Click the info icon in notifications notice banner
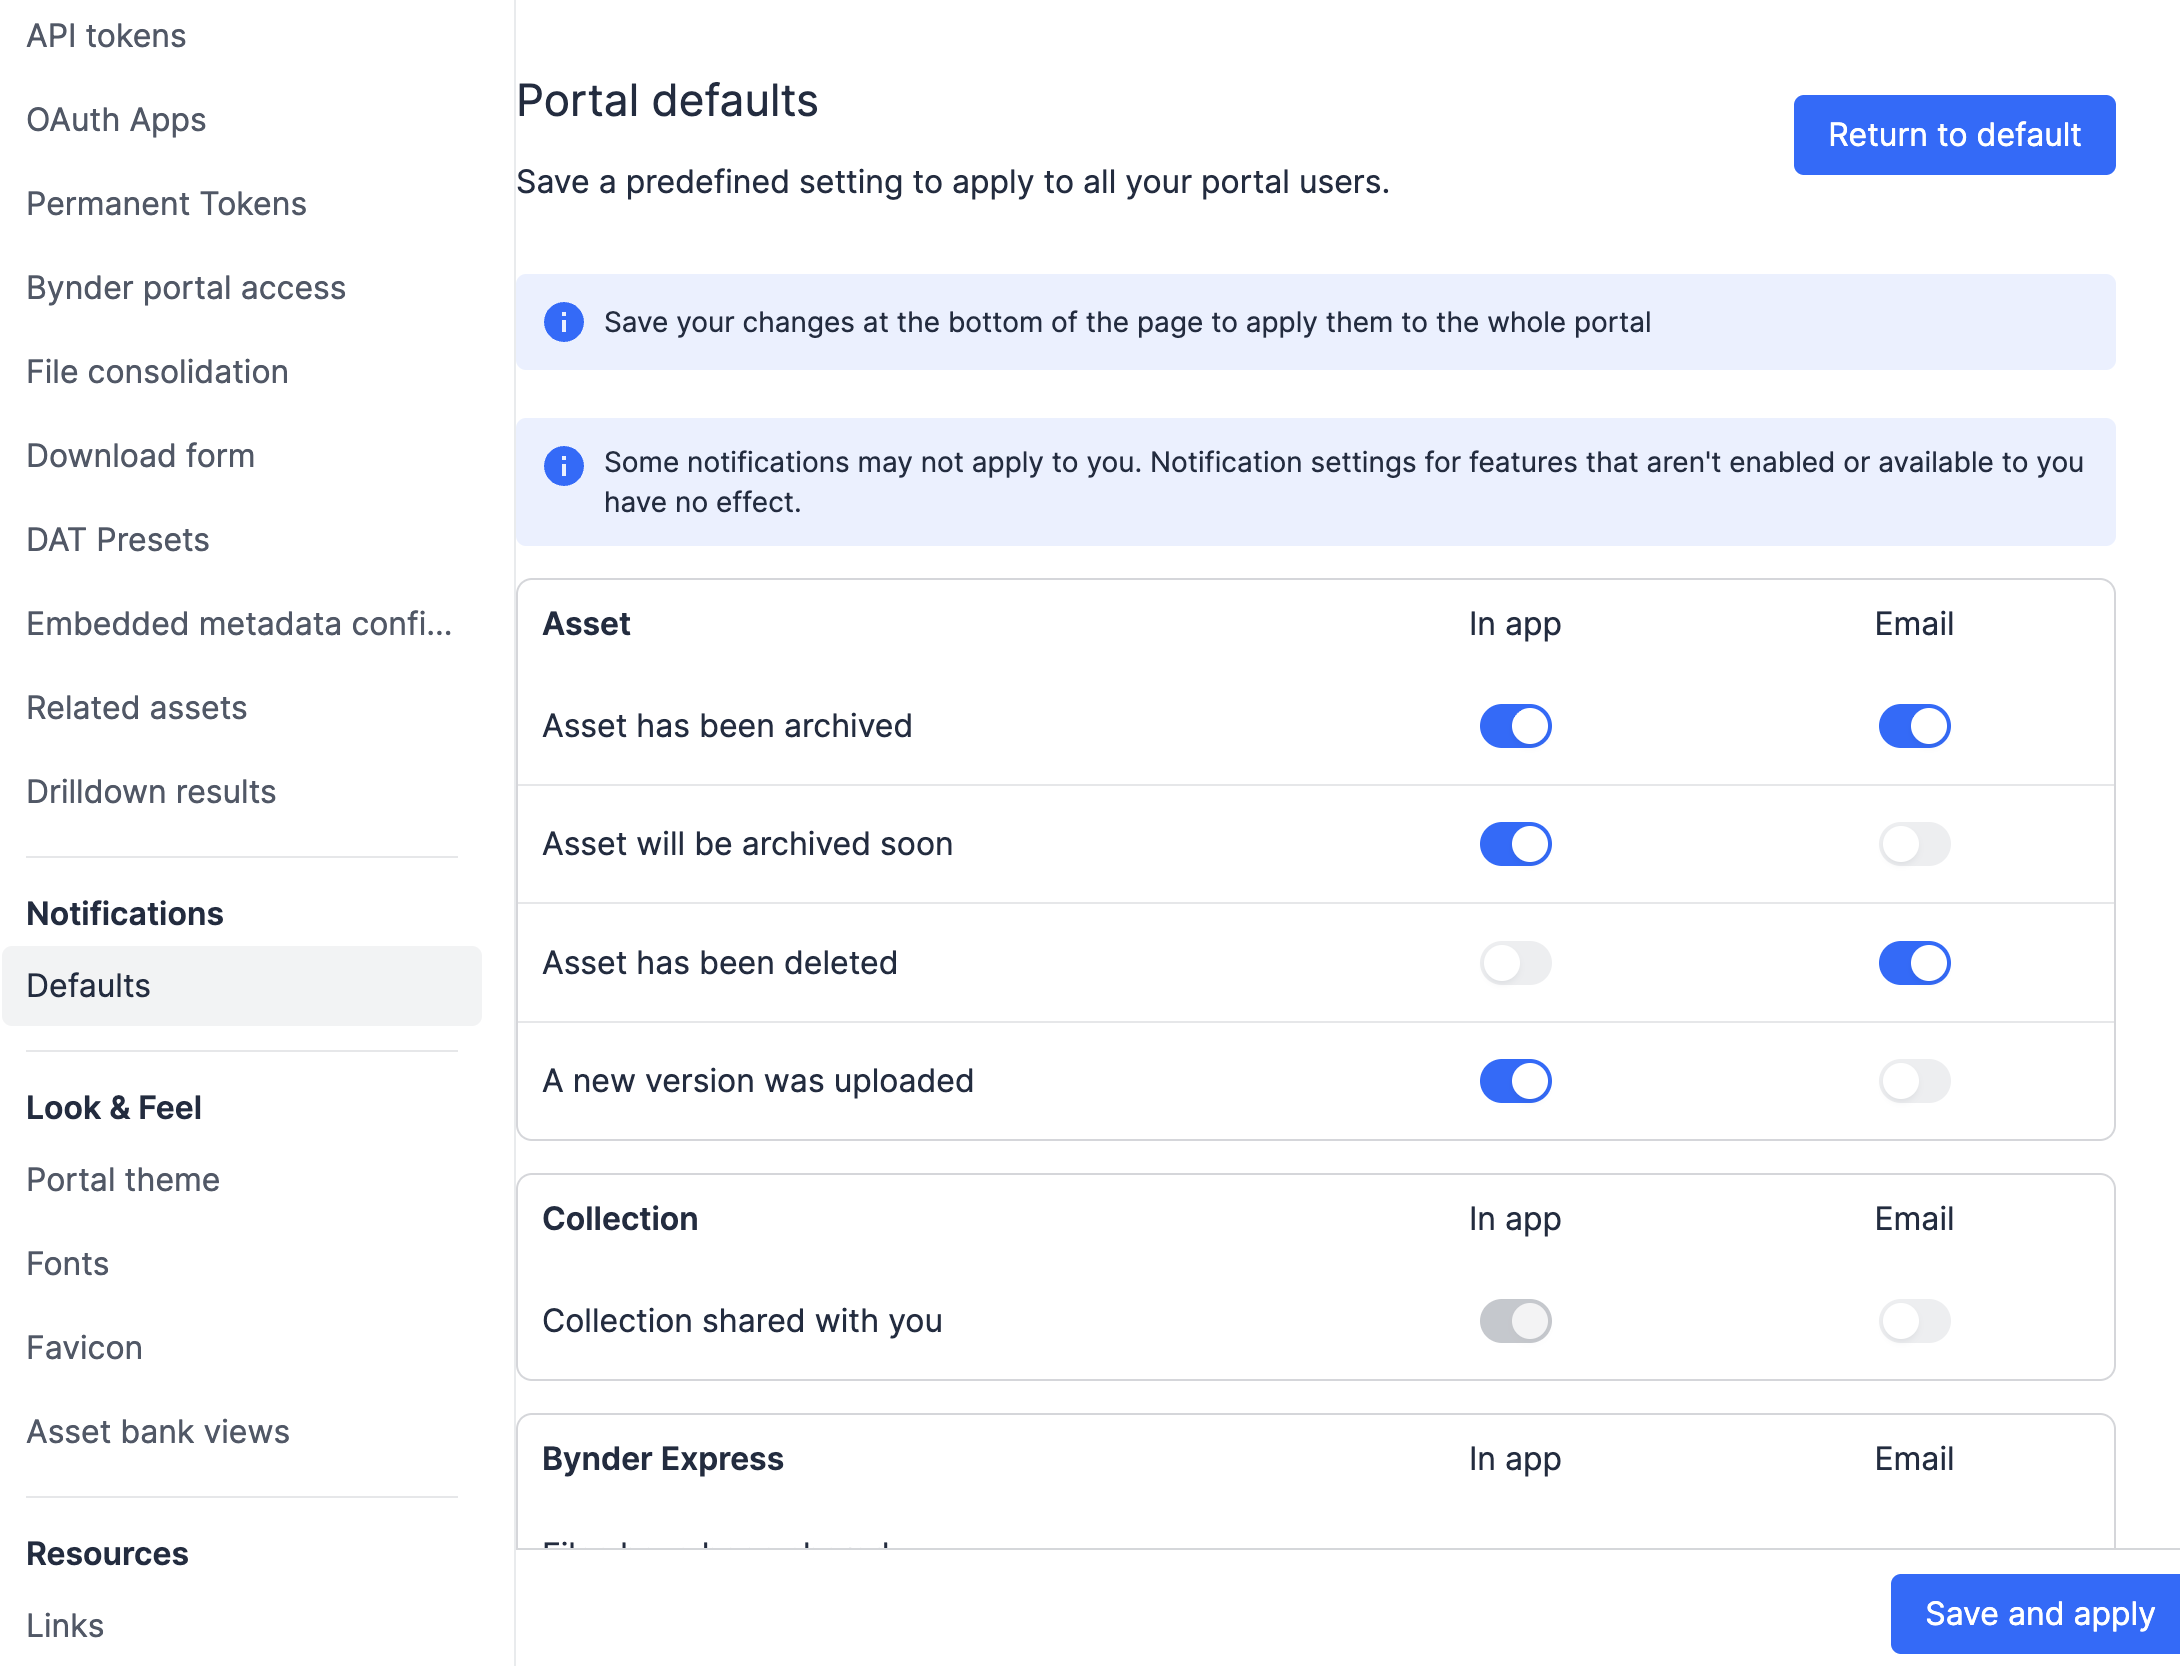2180x1666 pixels. click(564, 466)
